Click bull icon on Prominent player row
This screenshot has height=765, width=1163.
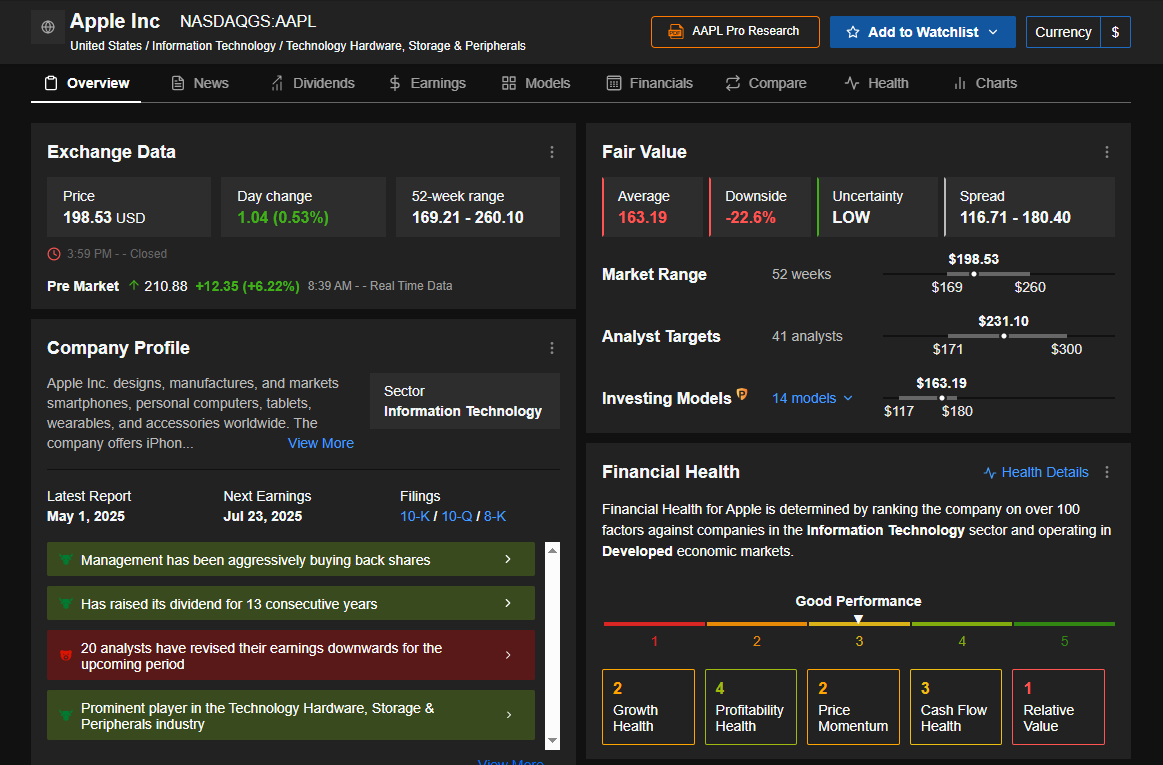(65, 715)
